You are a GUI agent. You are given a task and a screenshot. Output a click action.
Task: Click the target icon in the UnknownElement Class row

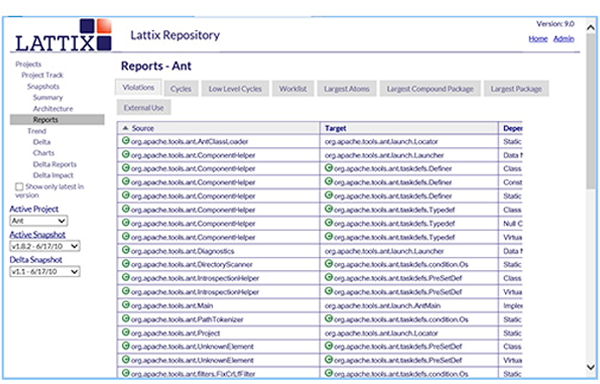coord(329,346)
